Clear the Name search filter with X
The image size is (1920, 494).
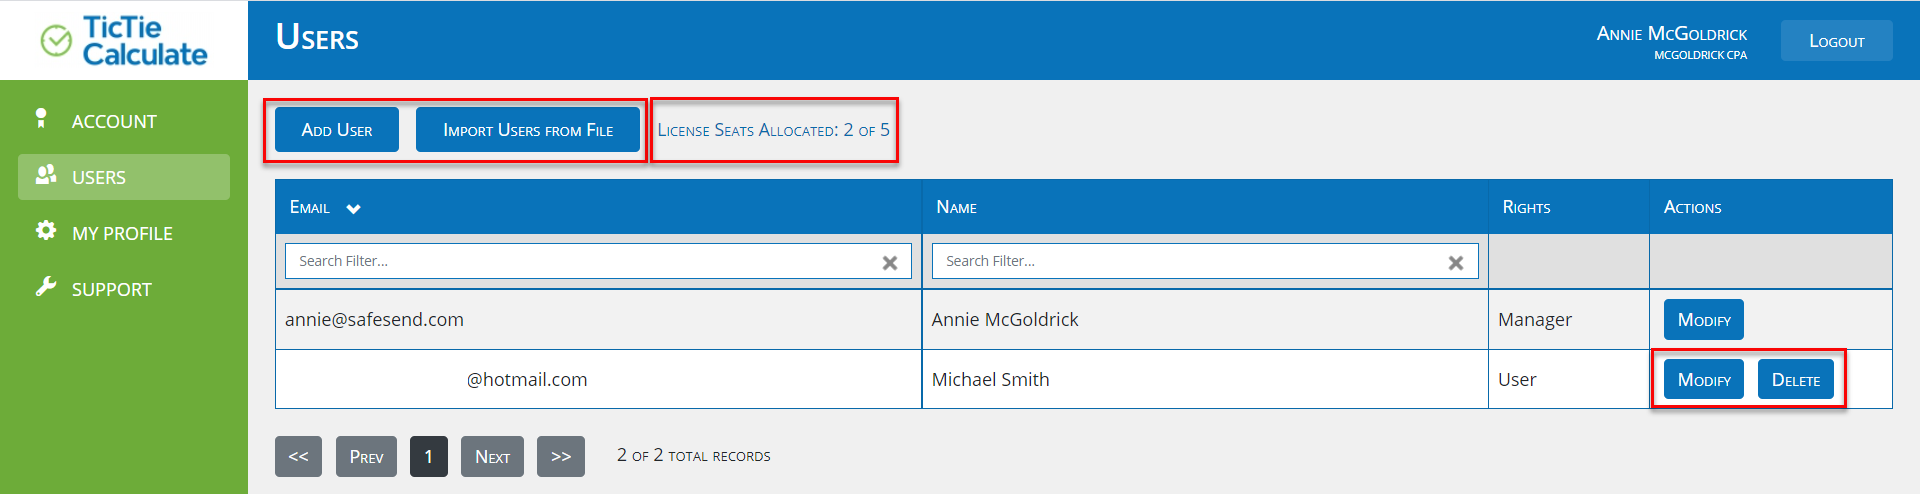pos(1456,263)
